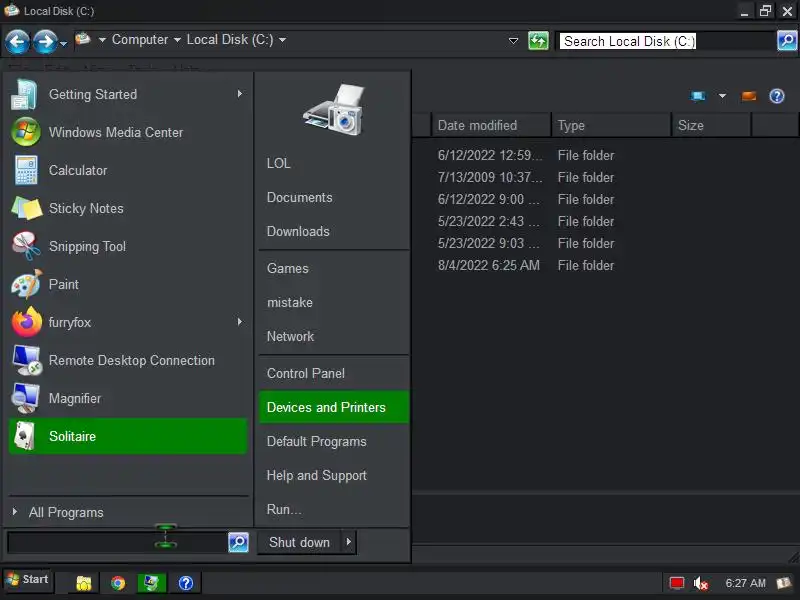
Task: Open Network from Start menu
Action: 290,336
